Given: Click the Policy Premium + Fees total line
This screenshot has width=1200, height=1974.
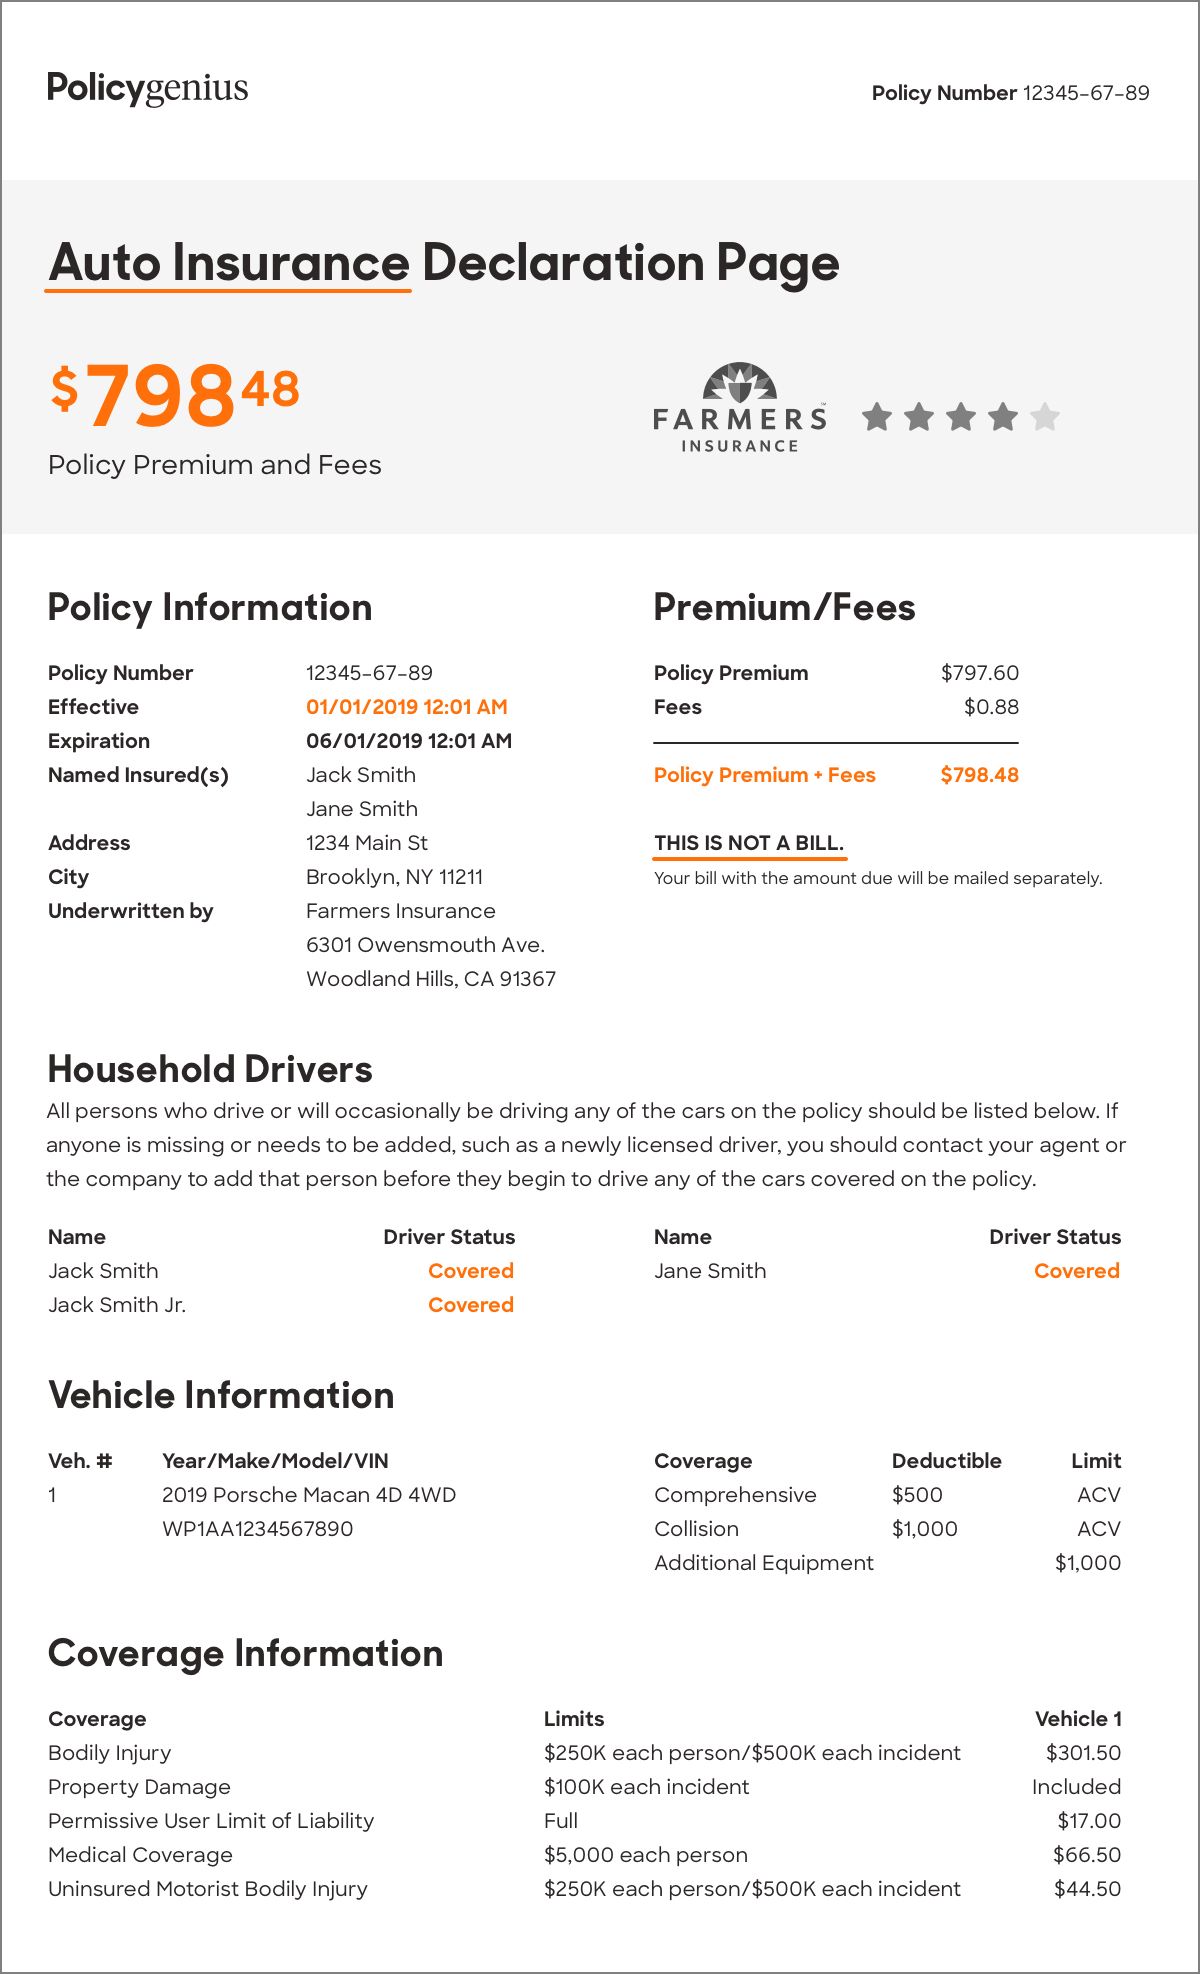Looking at the screenshot, I should (x=836, y=775).
